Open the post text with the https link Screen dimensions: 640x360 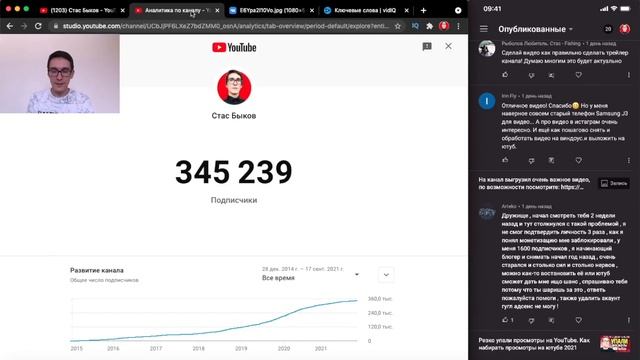click(534, 183)
